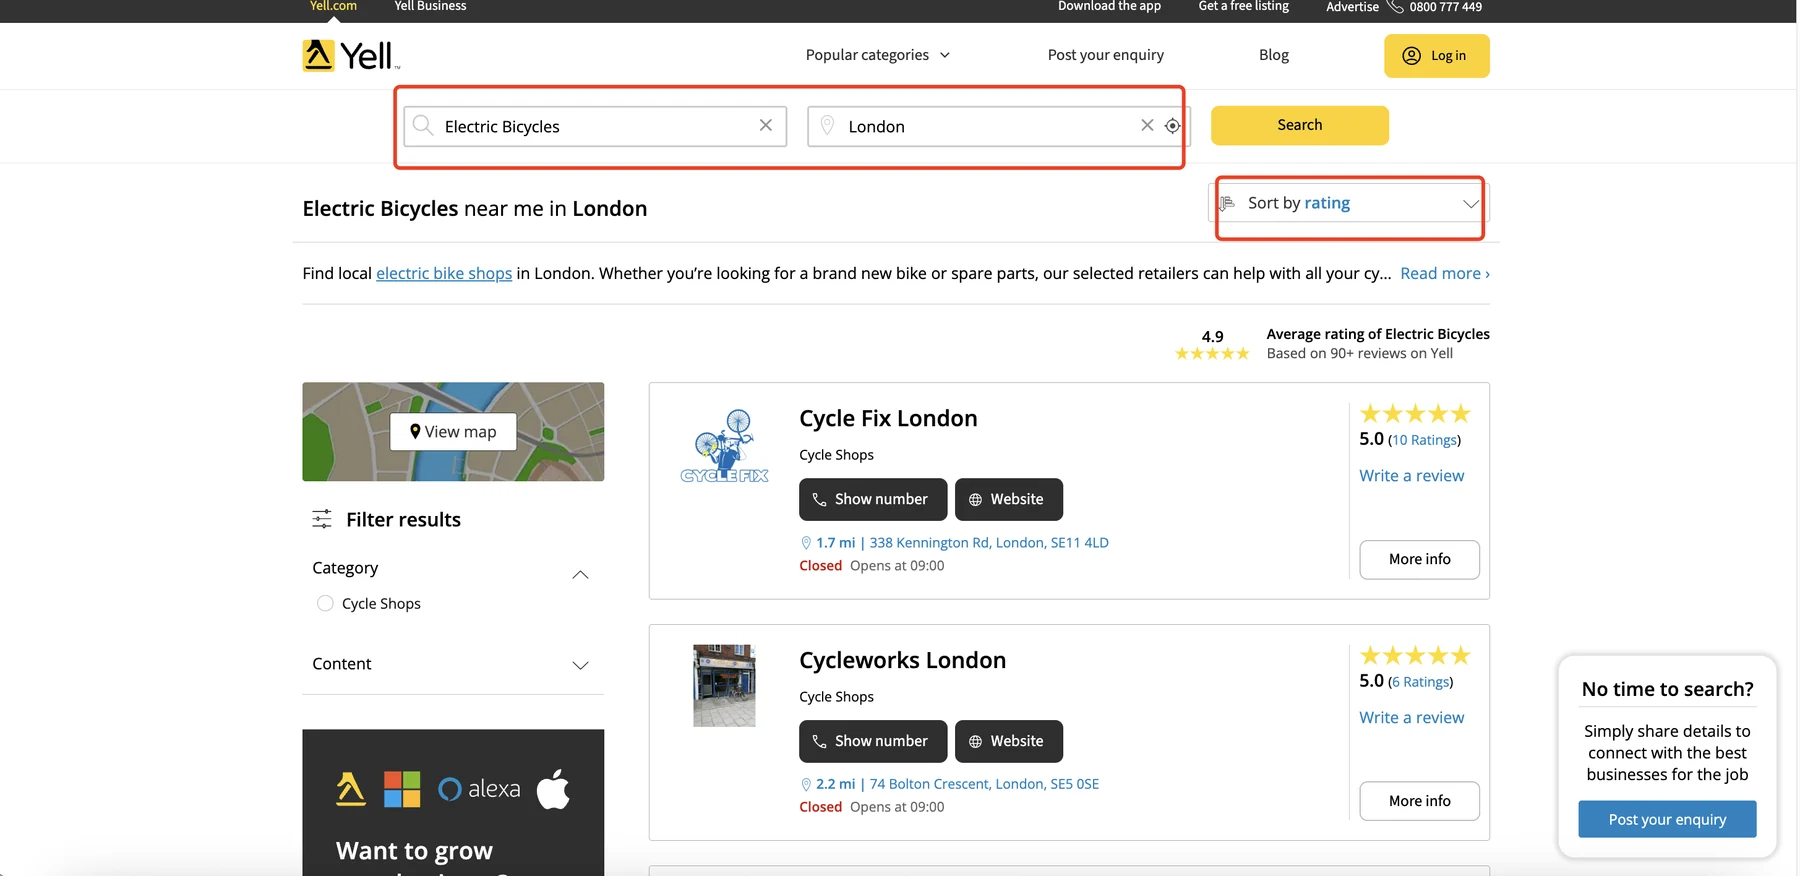Click the 338 Kennington Rd address link
This screenshot has height=876, width=1800.
(x=989, y=543)
